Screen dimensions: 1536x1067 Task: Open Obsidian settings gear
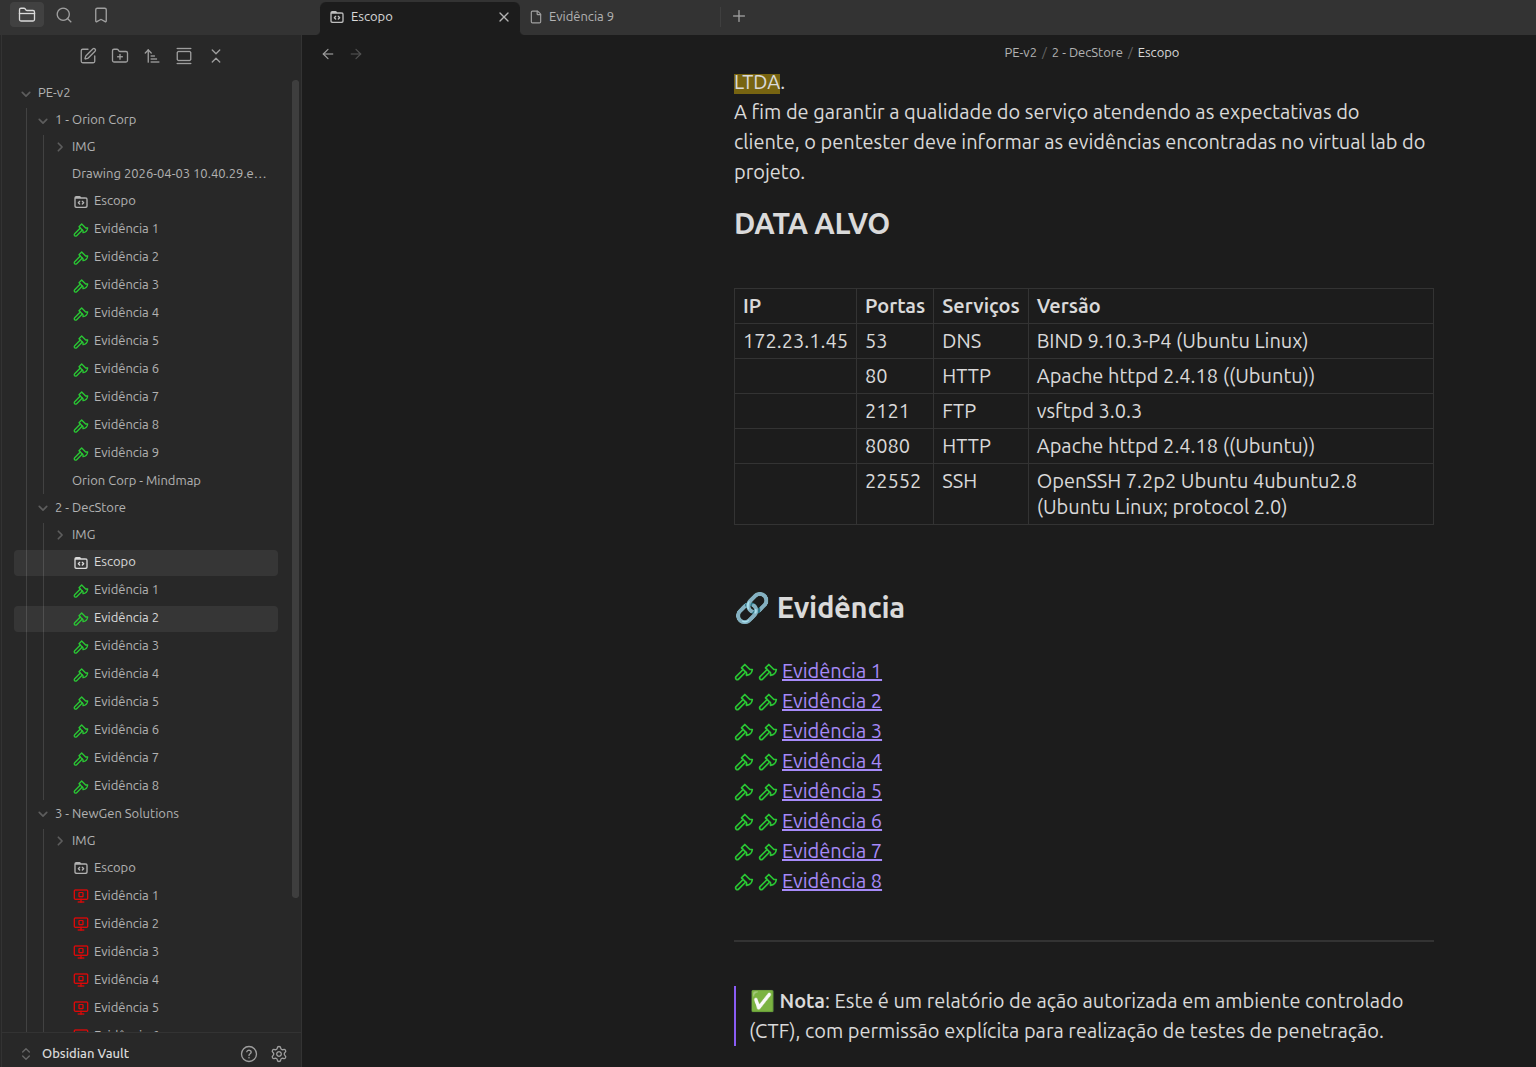click(279, 1054)
